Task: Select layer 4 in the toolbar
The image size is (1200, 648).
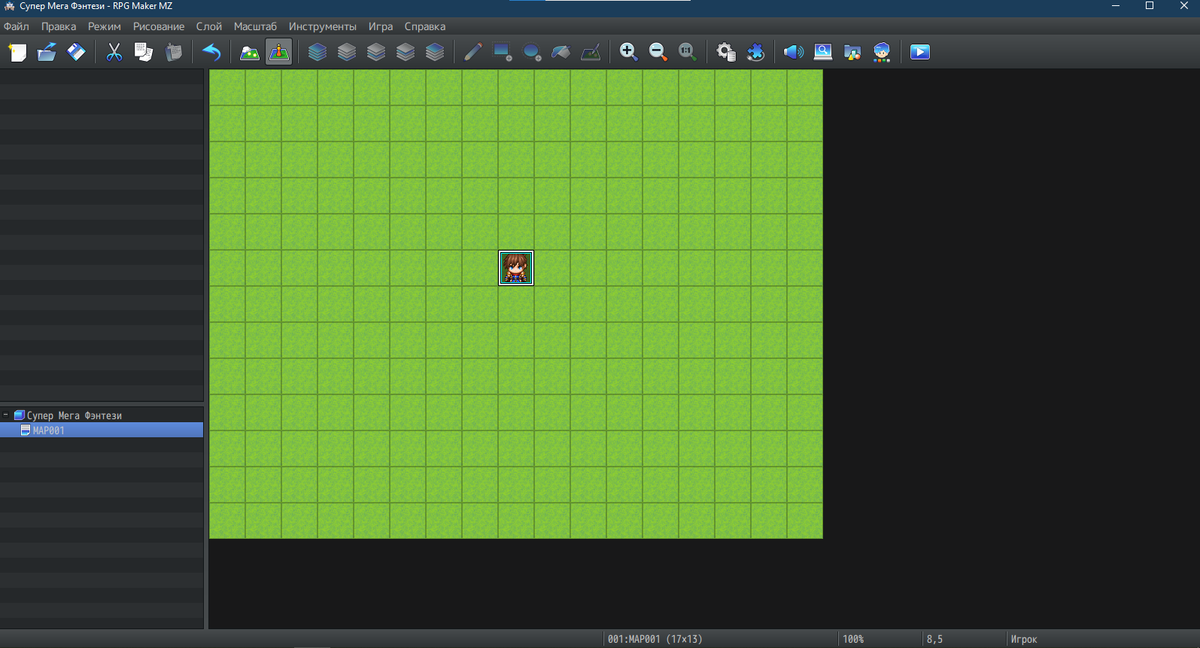Action: 434,52
